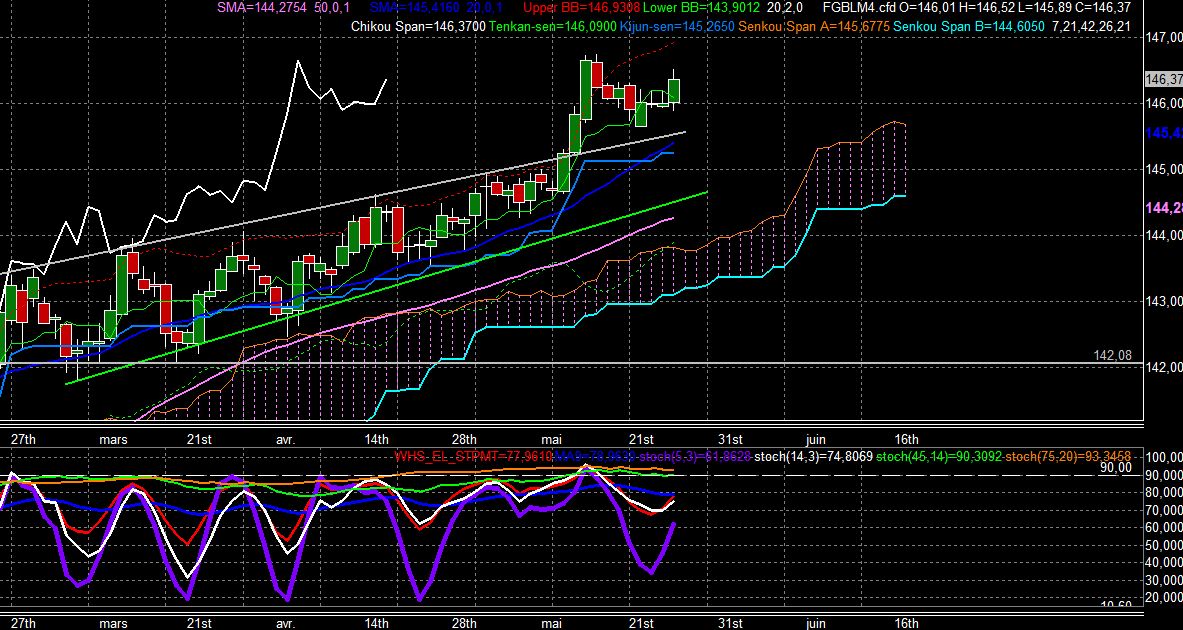Click the WHS_EL_STPMT=77,9610 indicator label
Image resolution: width=1183 pixels, height=630 pixels.
pyautogui.click(x=473, y=456)
